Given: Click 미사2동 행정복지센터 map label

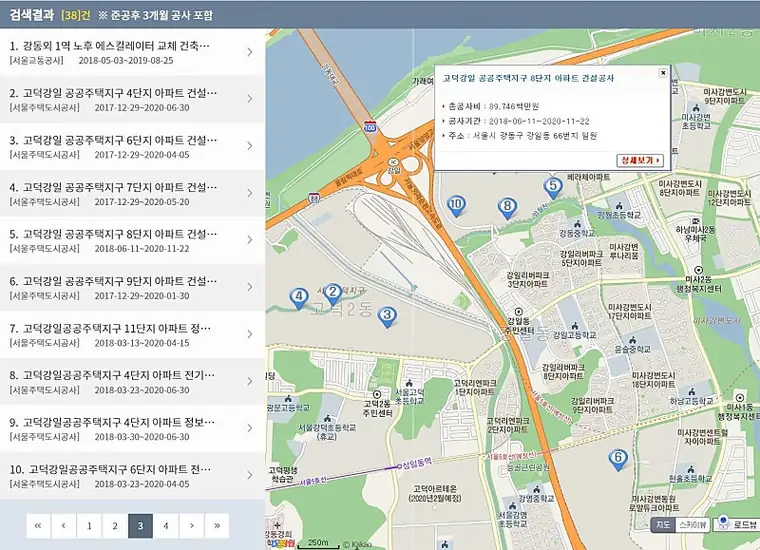Looking at the screenshot, I should point(699,284).
